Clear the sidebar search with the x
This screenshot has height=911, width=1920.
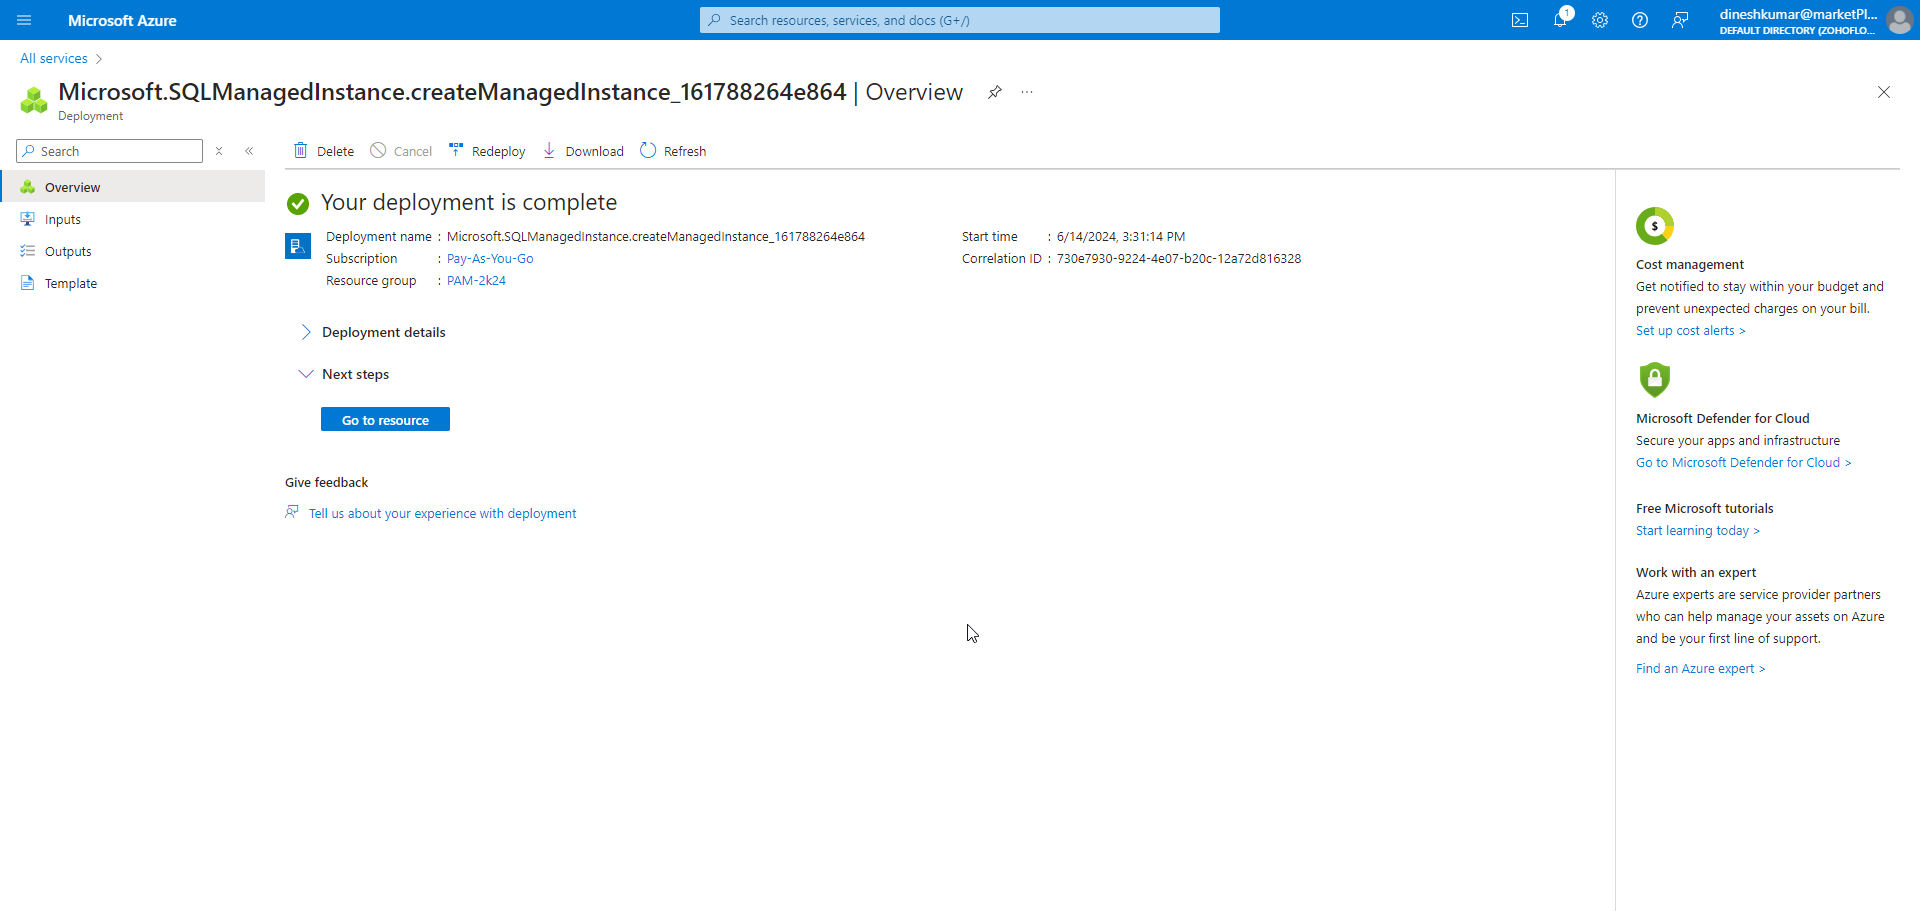(x=219, y=151)
